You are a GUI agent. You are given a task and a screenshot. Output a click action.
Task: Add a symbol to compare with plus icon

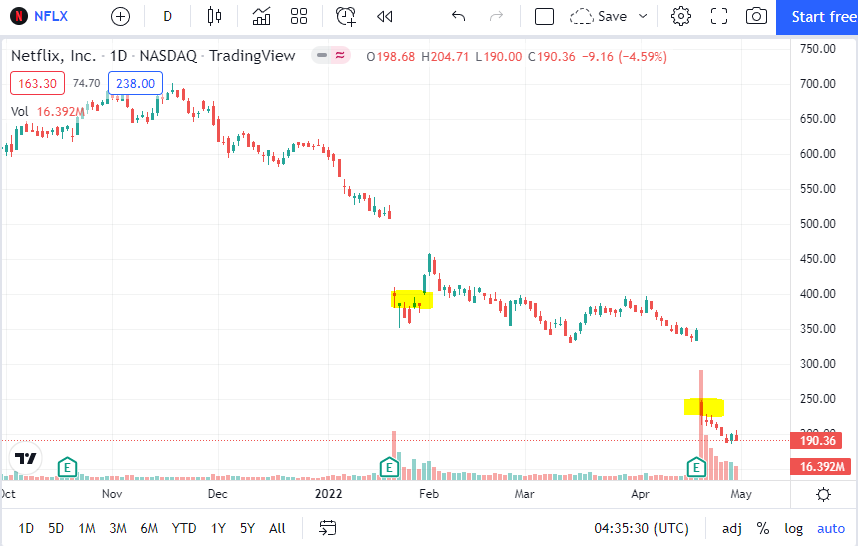point(120,16)
